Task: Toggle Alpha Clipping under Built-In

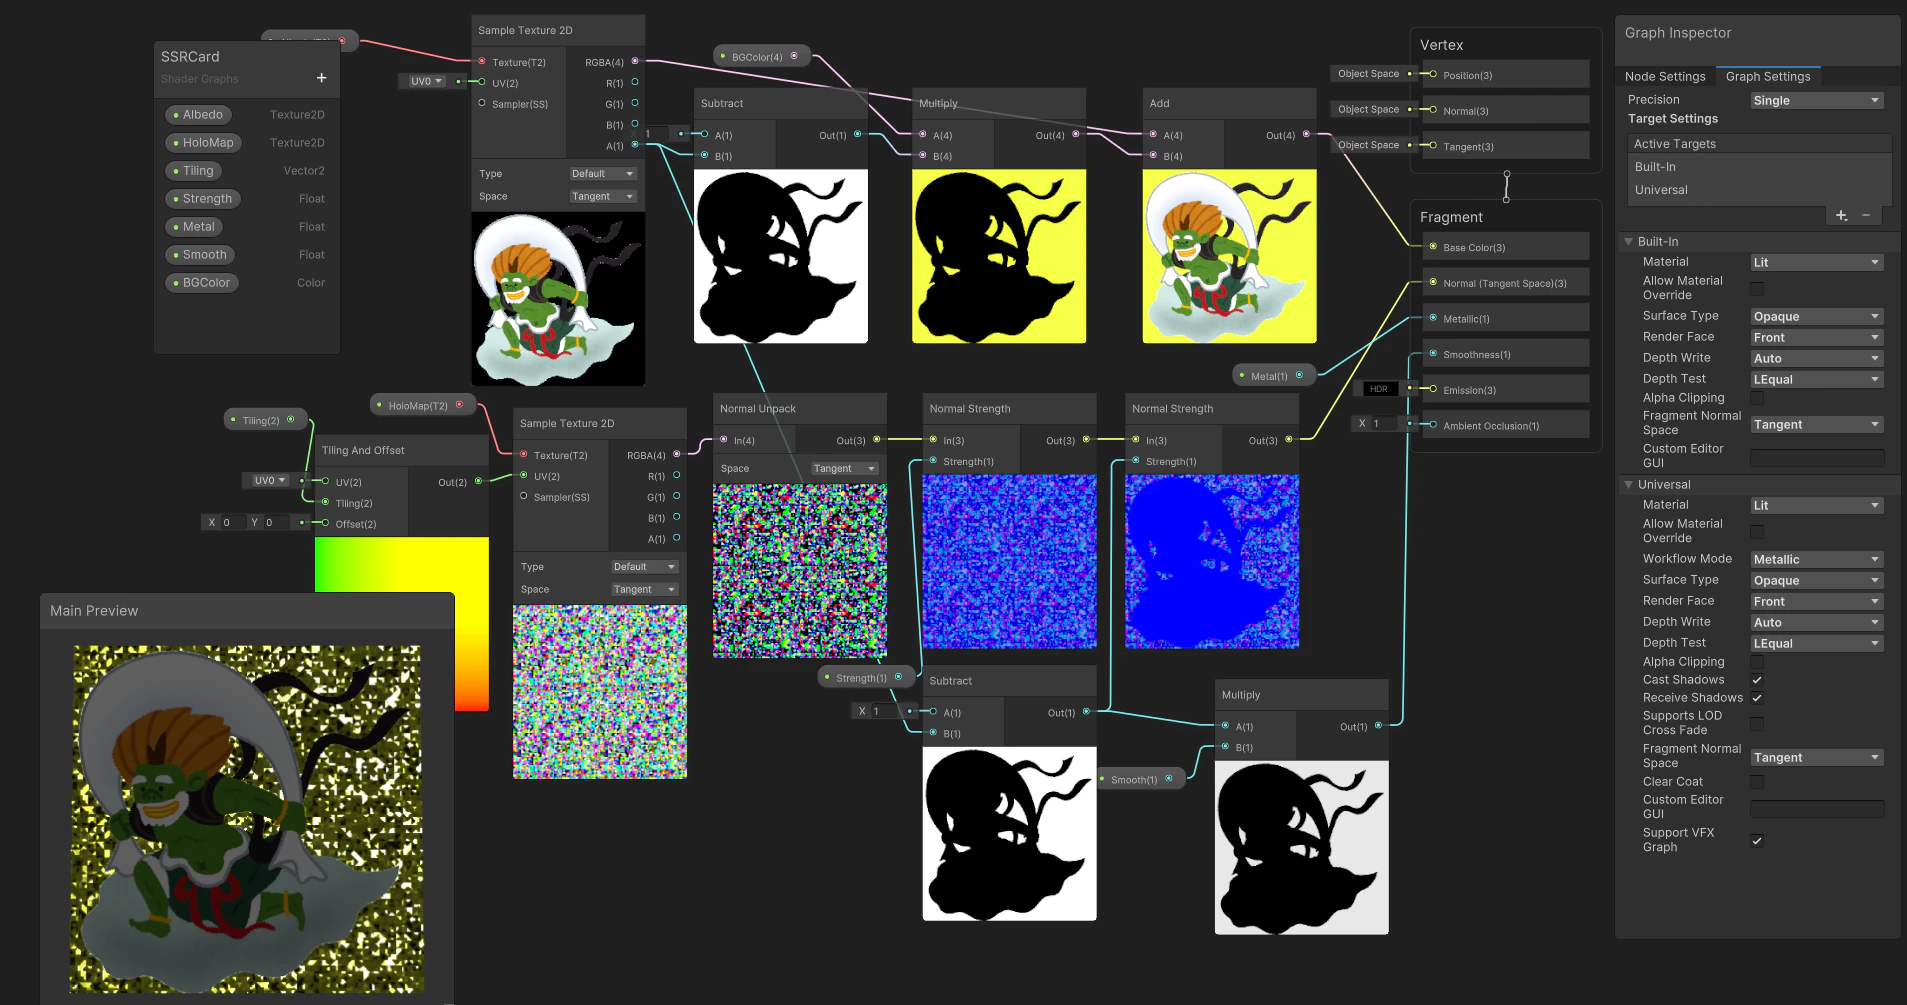Action: coord(1757,398)
